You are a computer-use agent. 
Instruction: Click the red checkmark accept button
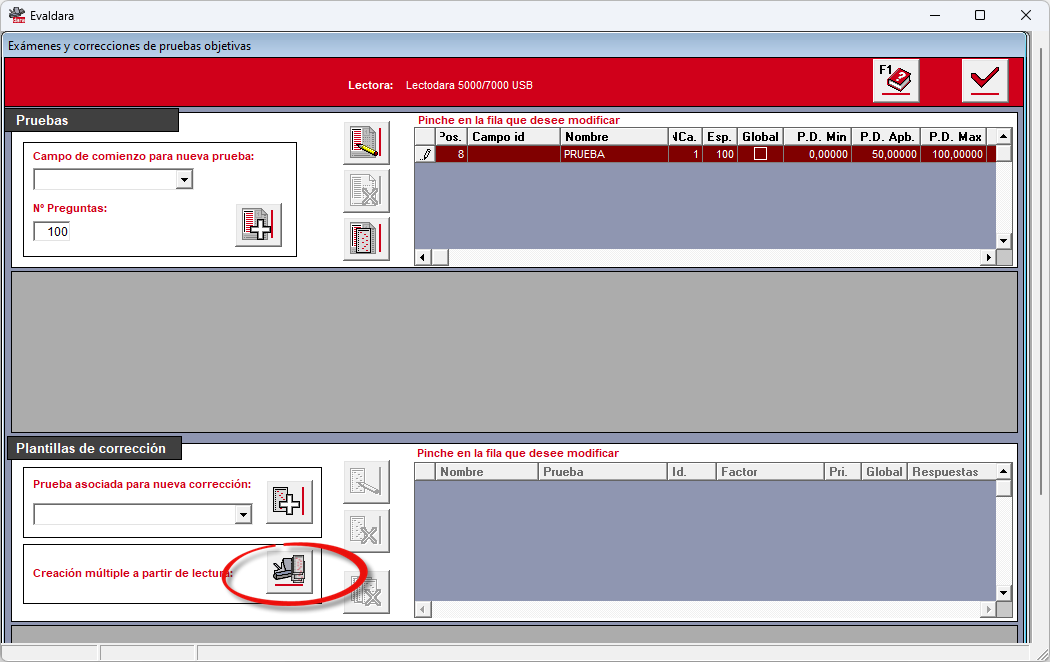coord(984,80)
